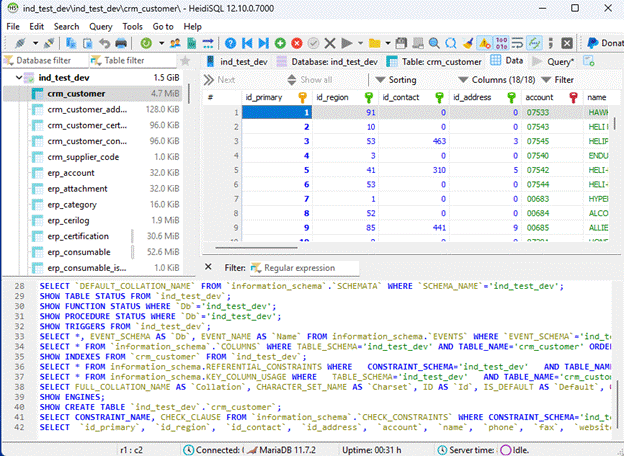Insert row with green plus icon
624x456 pixels.
click(x=280, y=43)
